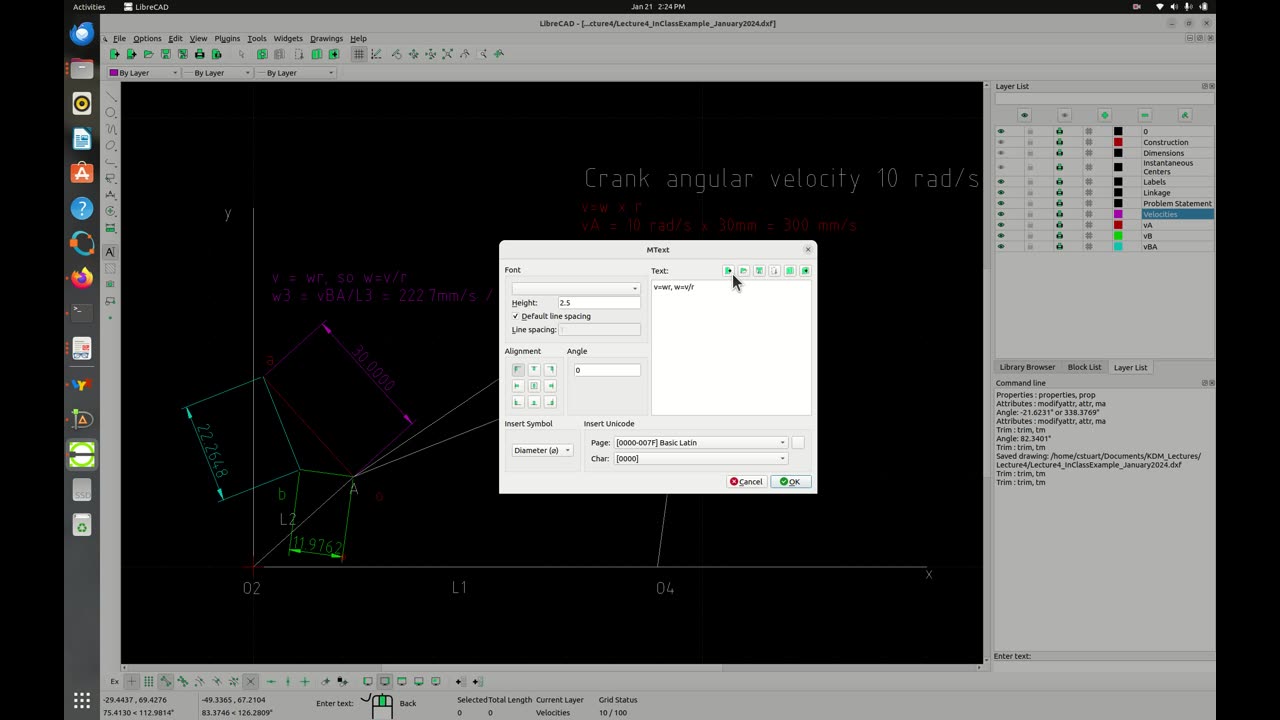
Task: Click the load text from file icon
Action: coord(743,271)
